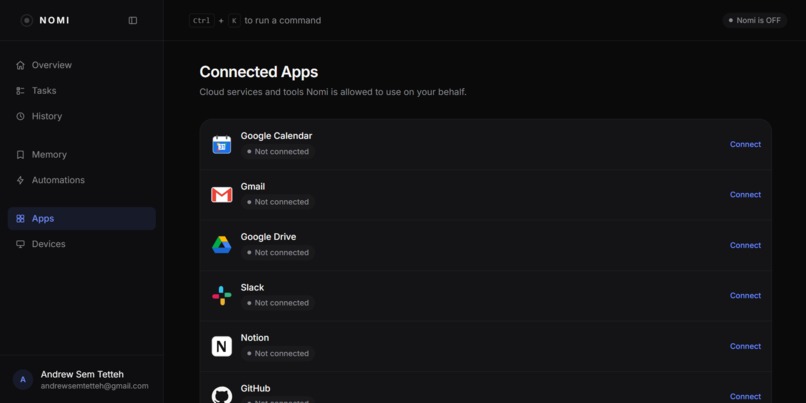Image resolution: width=806 pixels, height=403 pixels.
Task: Click the Andrew Sem Tetteh name
Action: 82,374
